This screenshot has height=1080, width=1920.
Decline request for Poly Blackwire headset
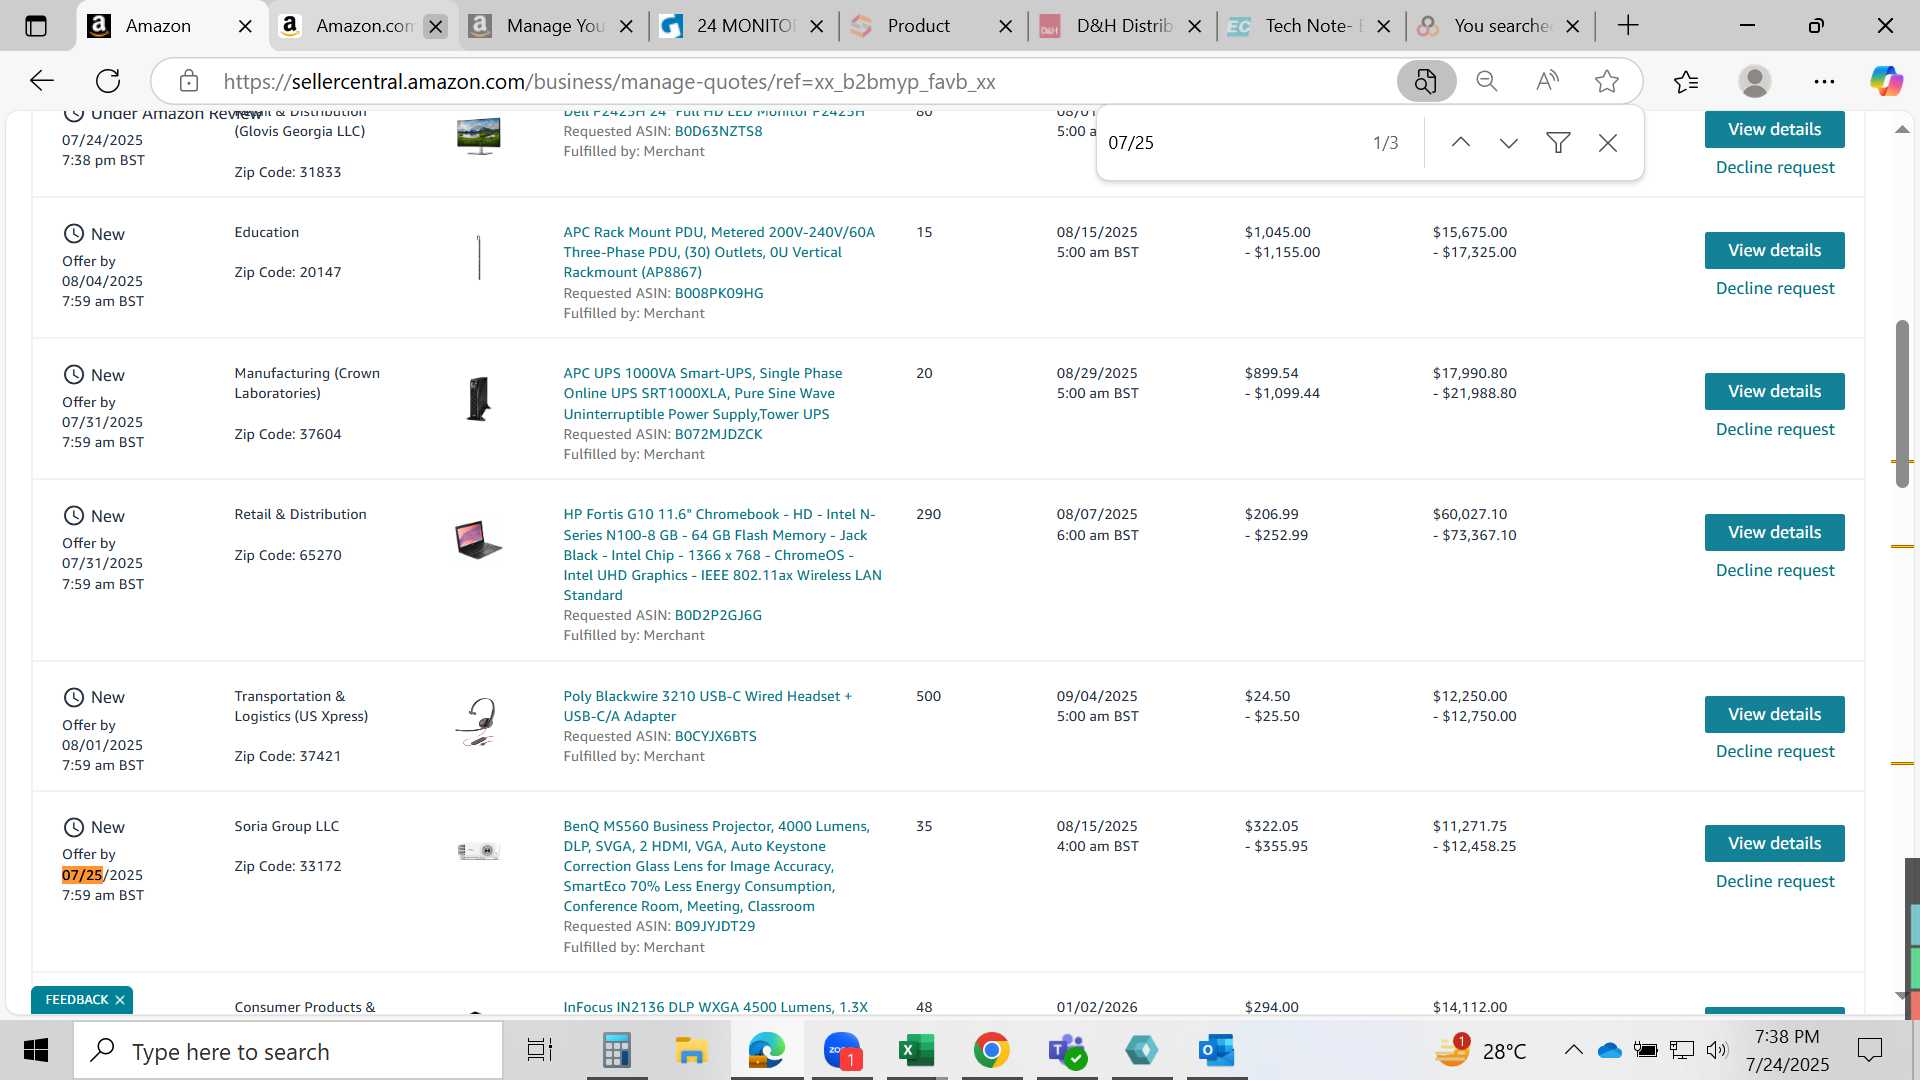1775,751
